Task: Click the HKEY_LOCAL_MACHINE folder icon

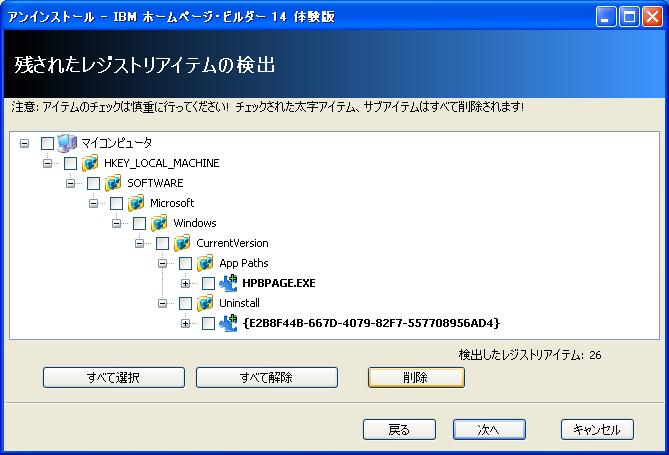Action: [x=90, y=163]
